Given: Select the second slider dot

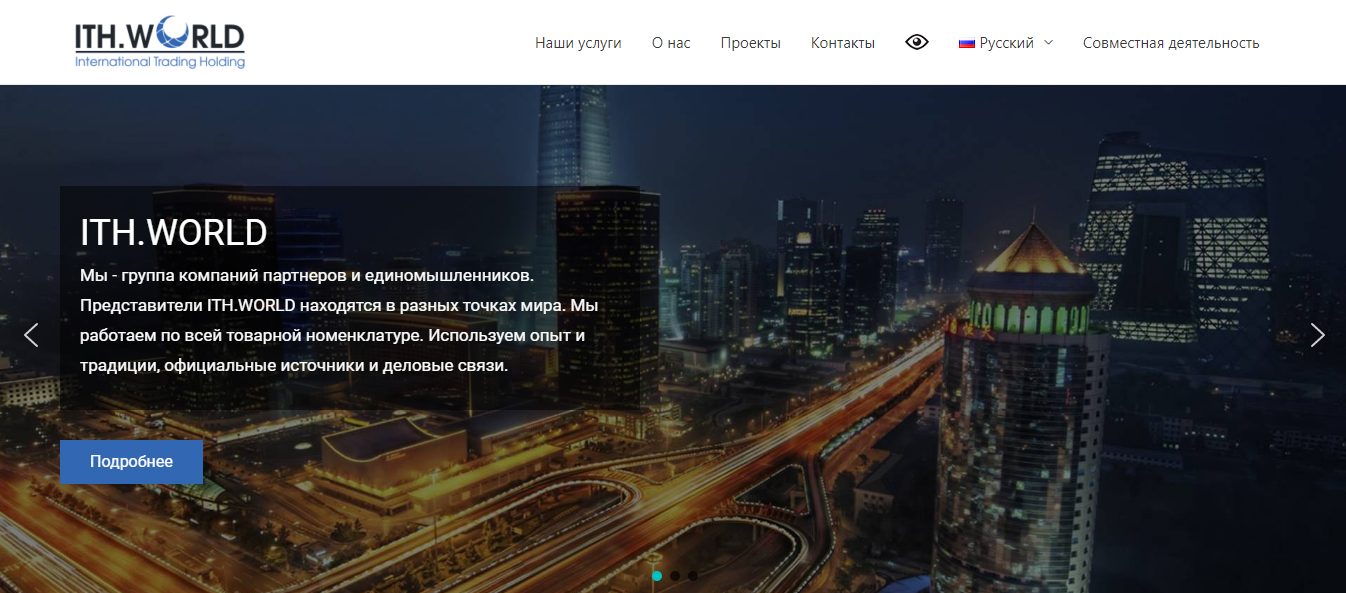Looking at the screenshot, I should (x=675, y=576).
